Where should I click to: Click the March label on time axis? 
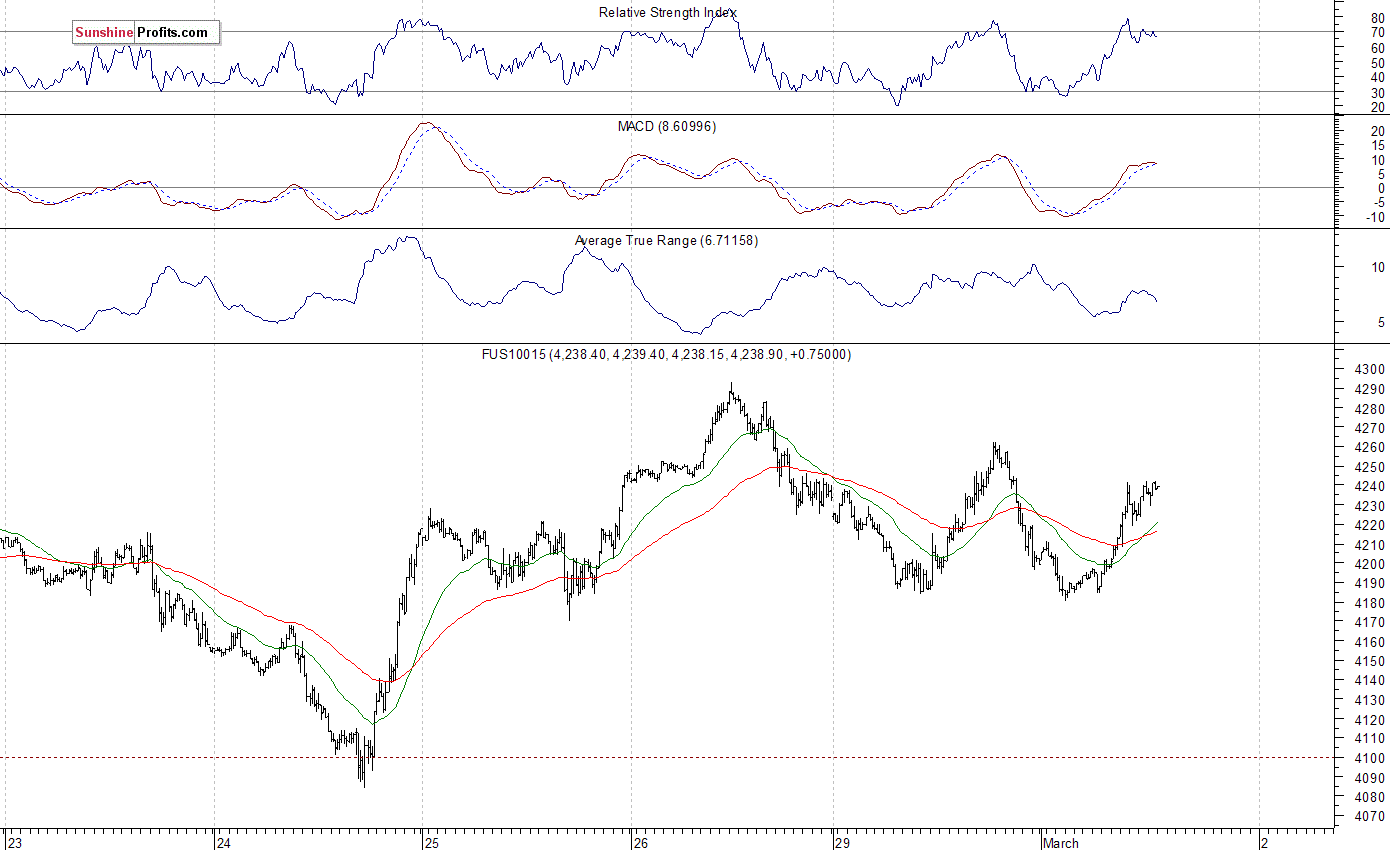point(1061,843)
